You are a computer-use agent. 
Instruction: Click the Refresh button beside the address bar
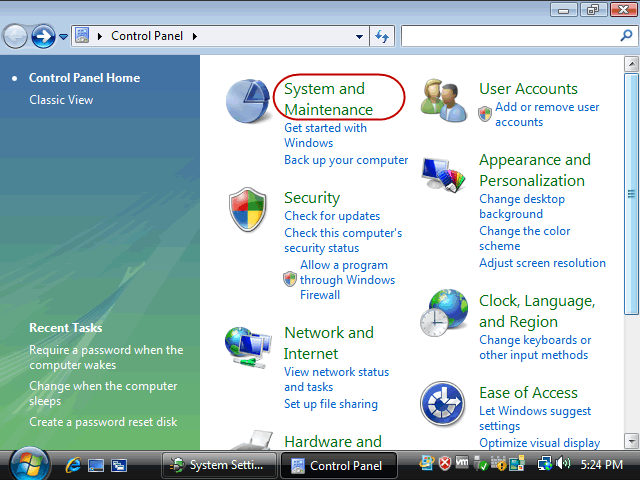[x=382, y=36]
